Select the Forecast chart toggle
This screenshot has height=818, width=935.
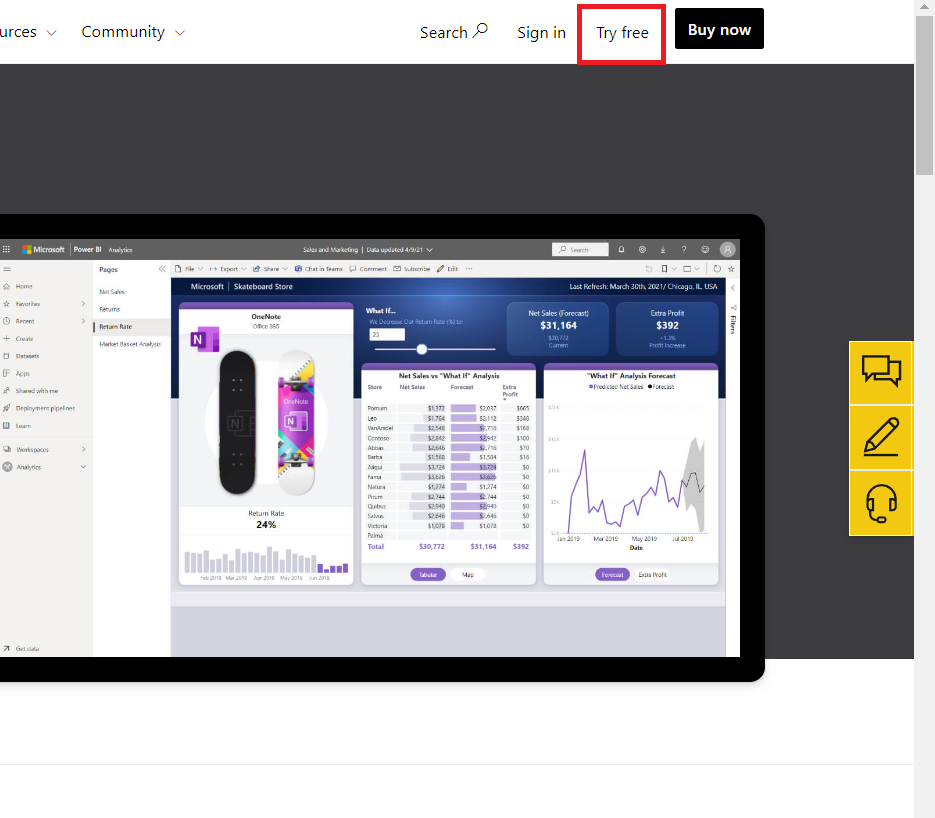[612, 575]
